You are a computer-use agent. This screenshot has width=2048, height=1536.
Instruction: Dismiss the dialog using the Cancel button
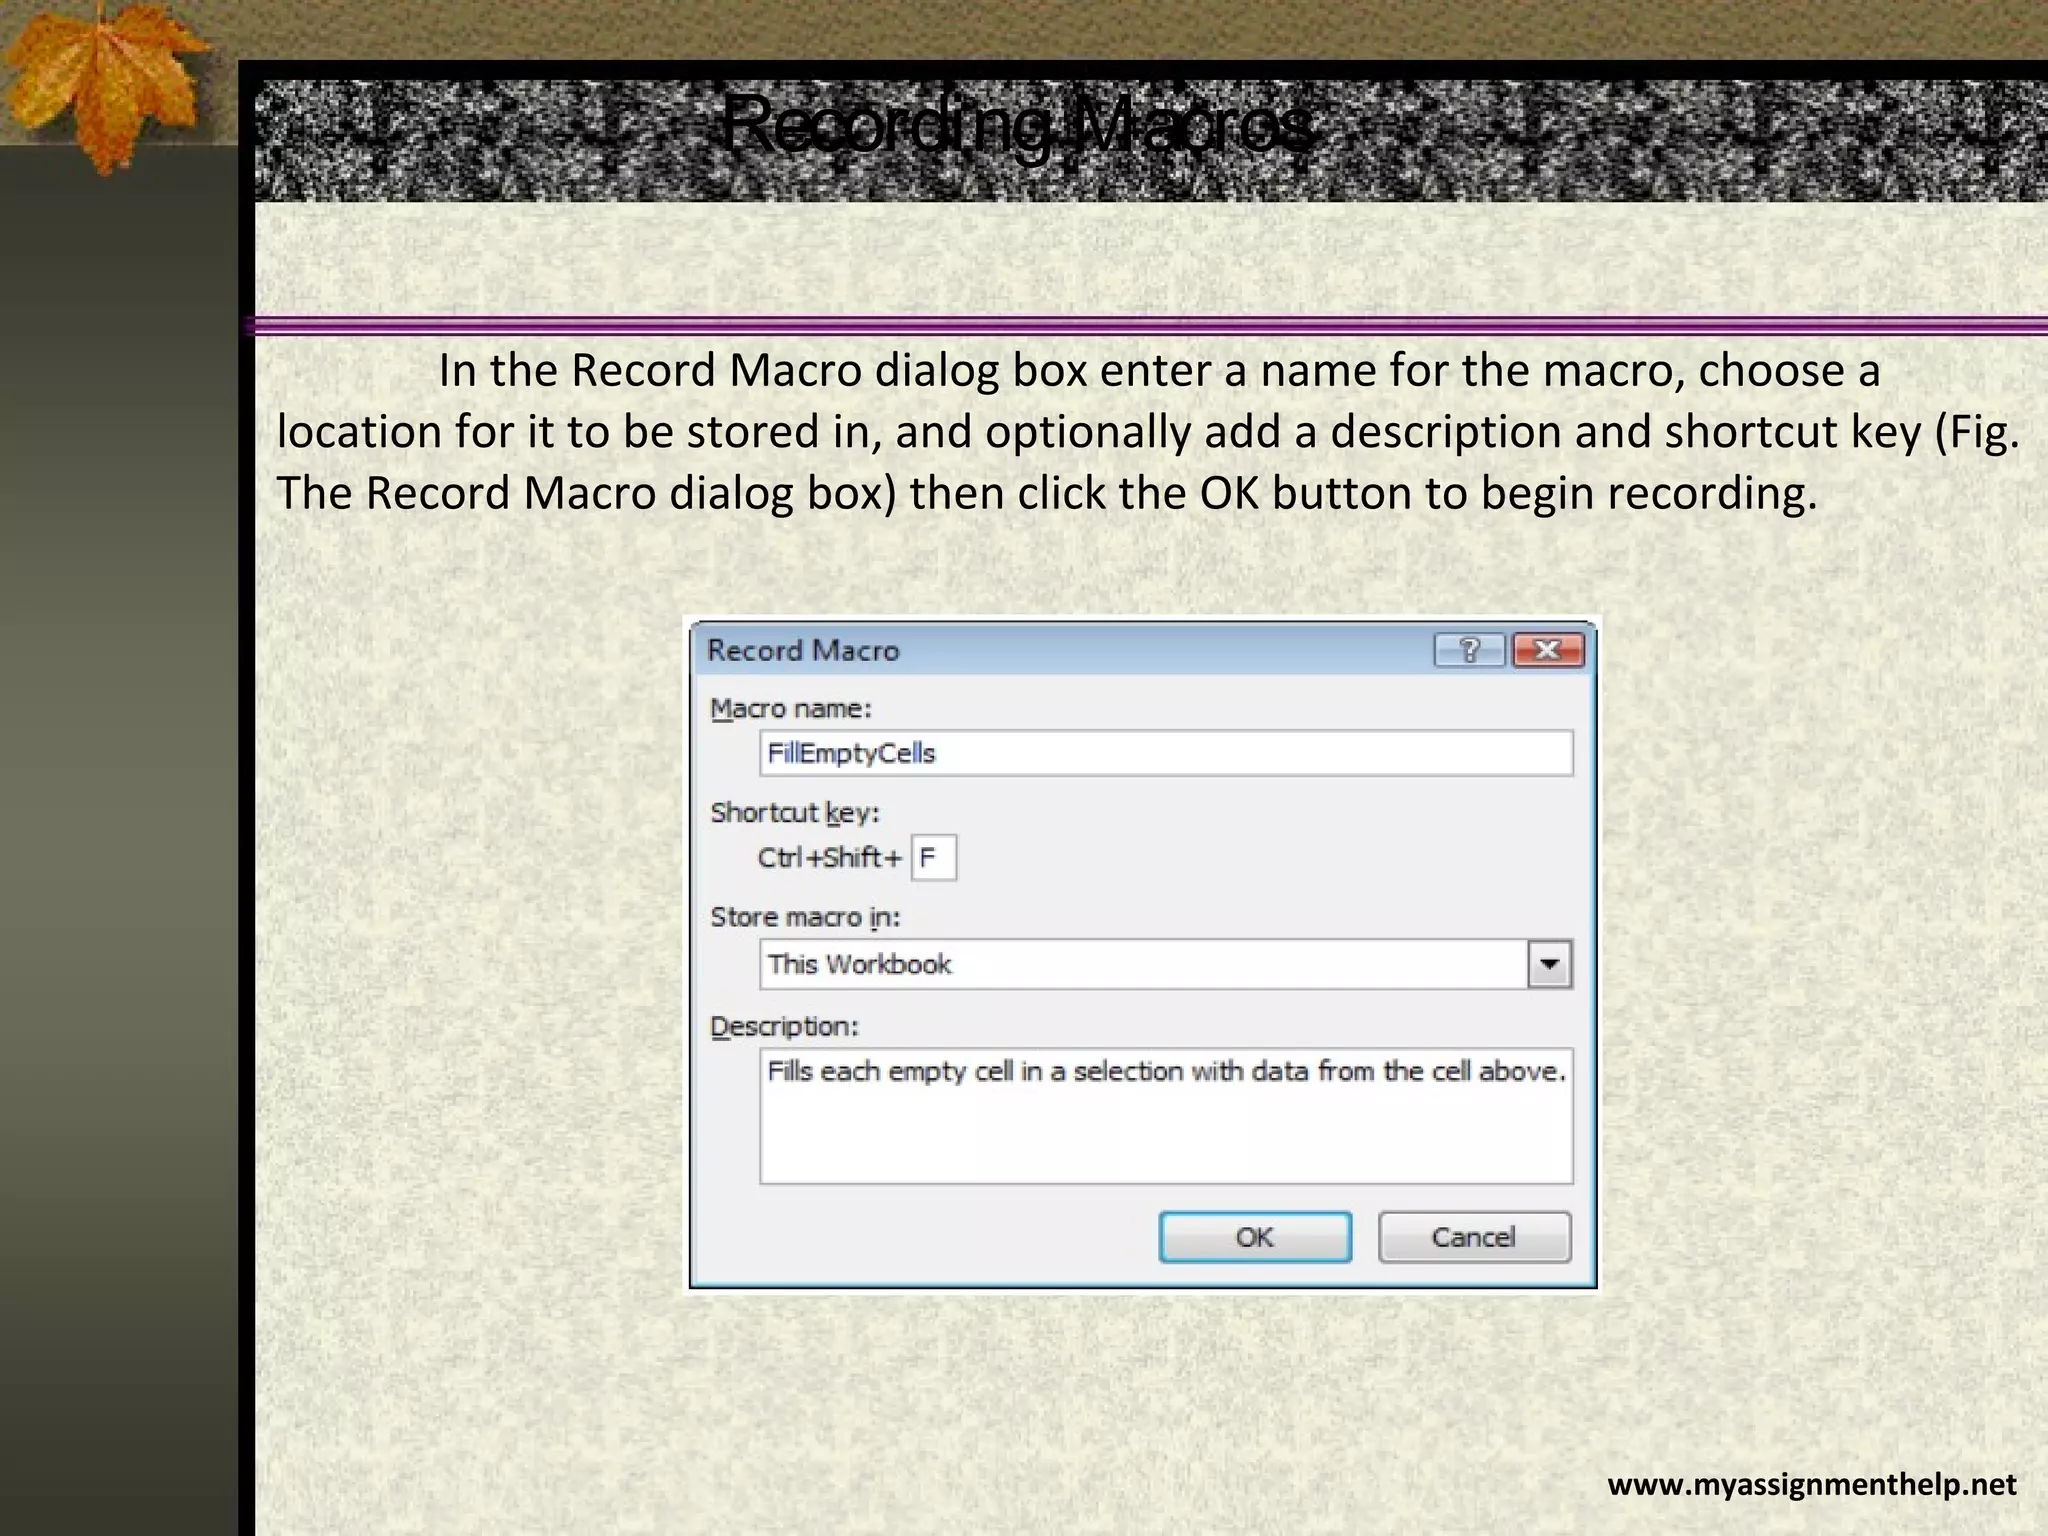[1474, 1237]
